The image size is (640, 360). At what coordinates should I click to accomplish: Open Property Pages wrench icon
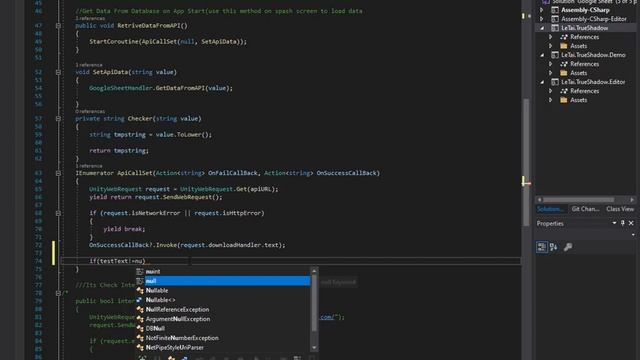pos(568,247)
